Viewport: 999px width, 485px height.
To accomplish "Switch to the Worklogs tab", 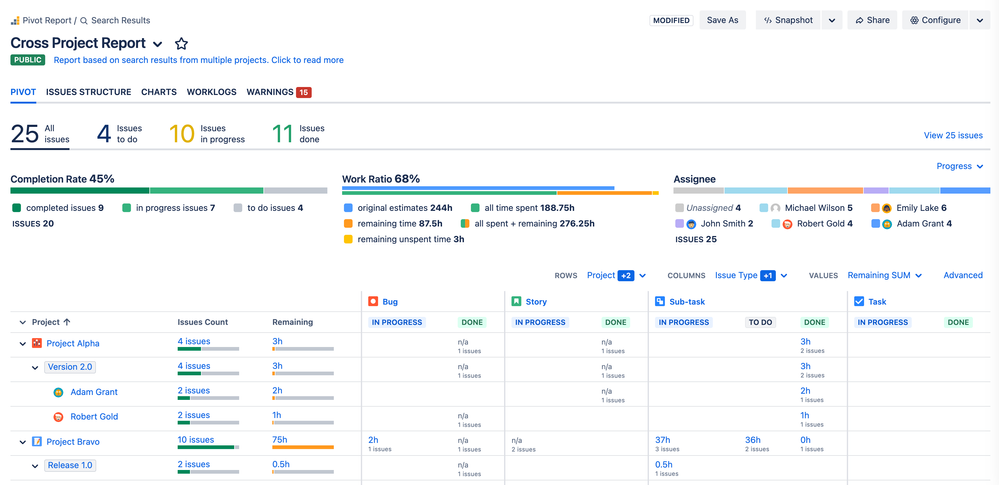I will coord(212,92).
